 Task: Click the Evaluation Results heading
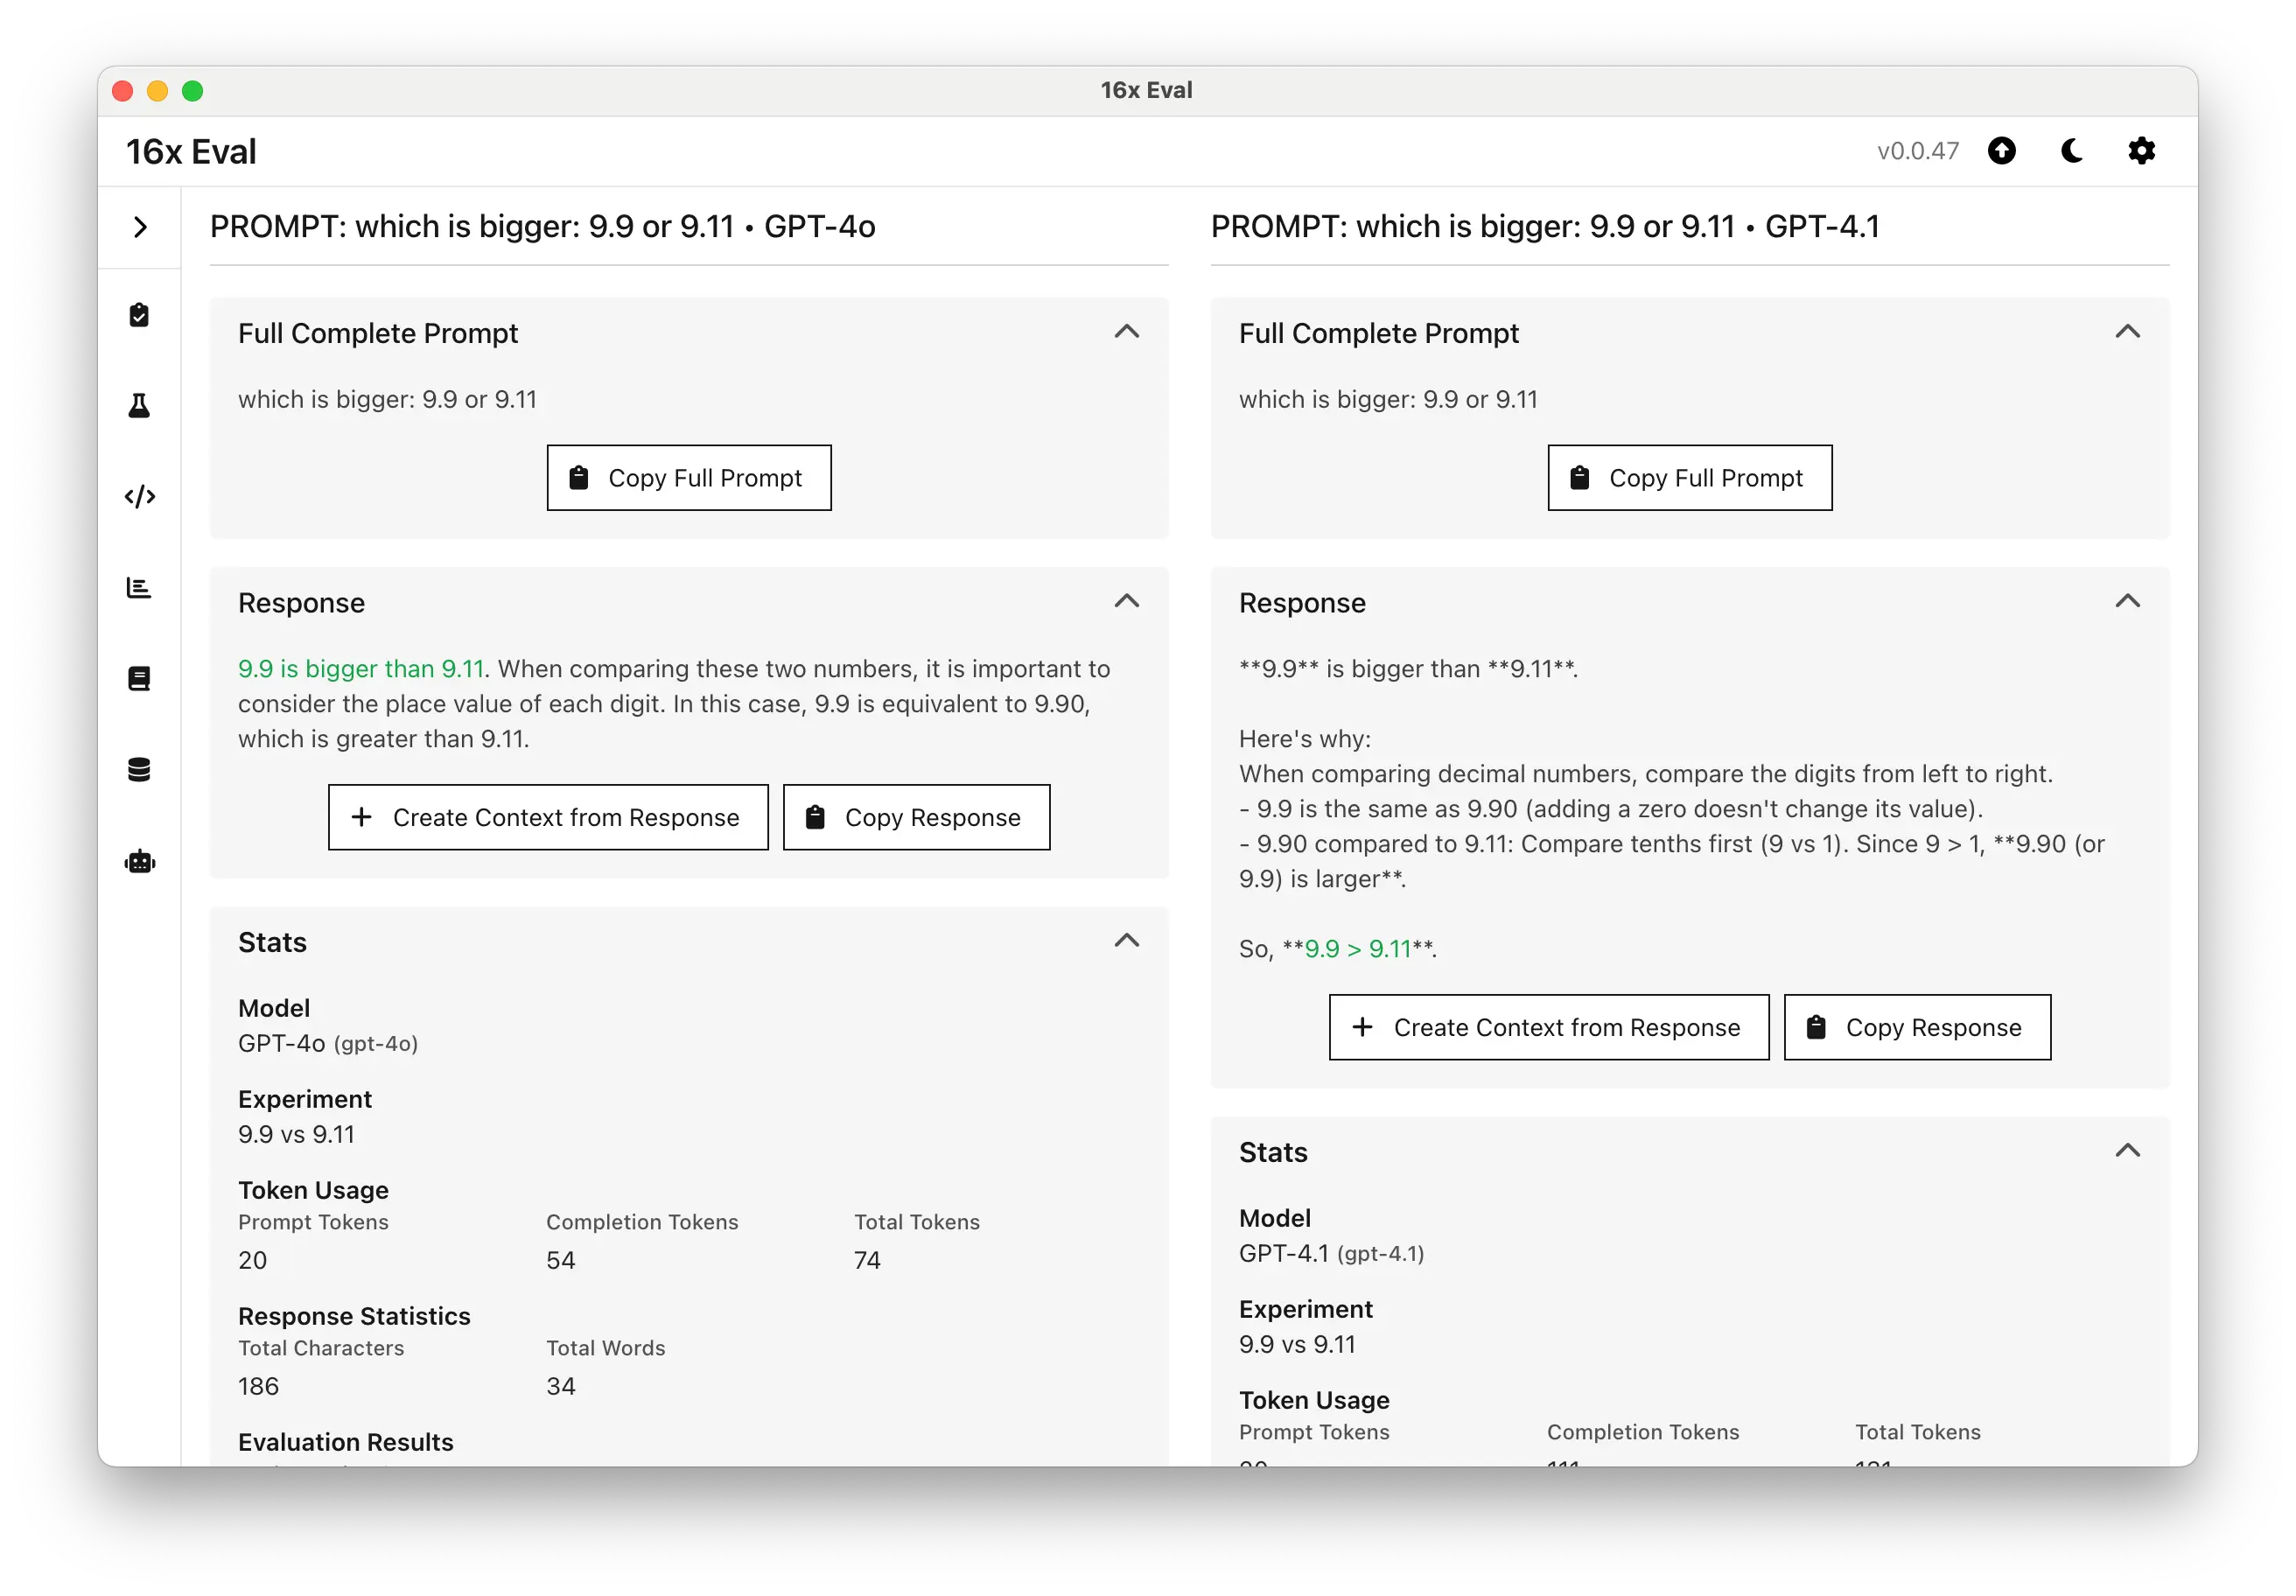345,1442
